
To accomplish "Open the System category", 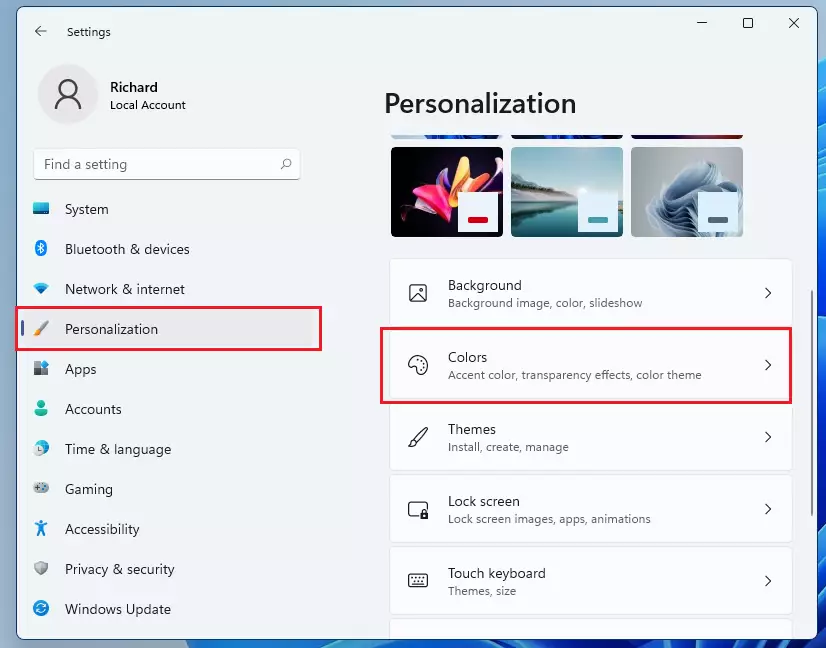I will [x=86, y=209].
